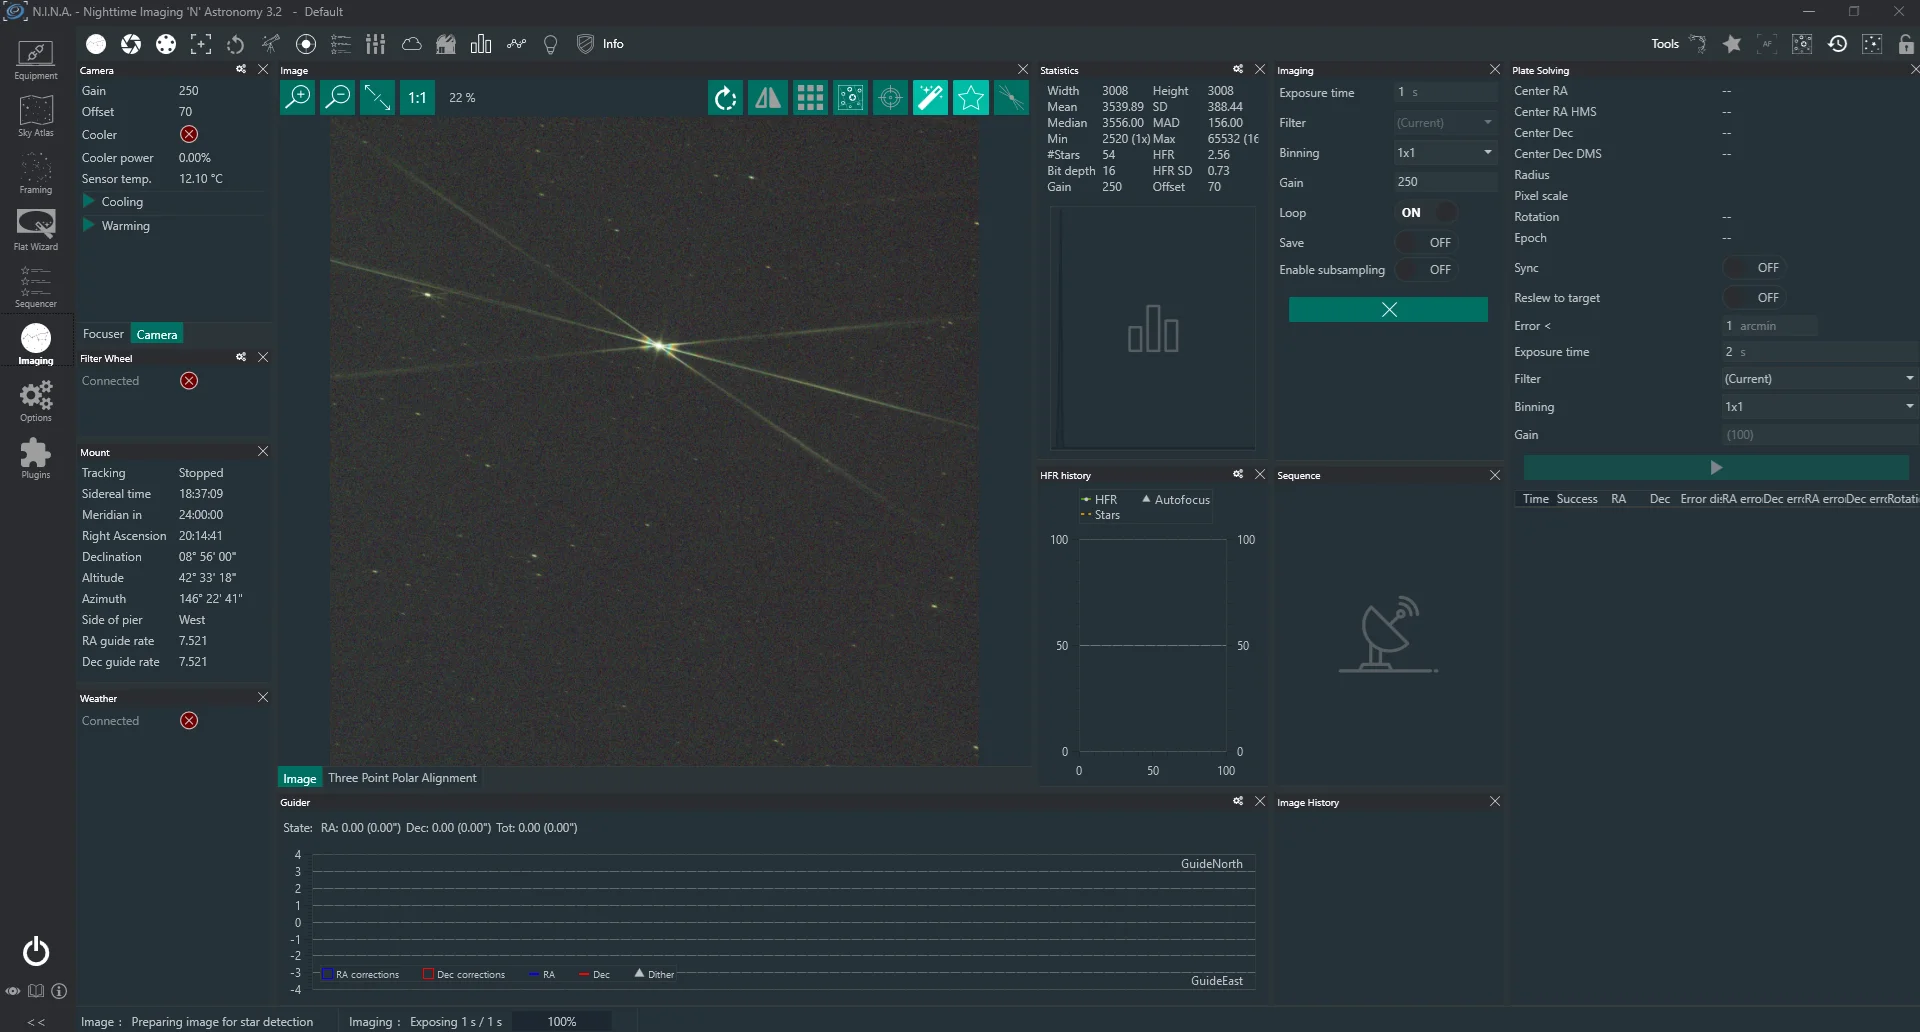Image resolution: width=1920 pixels, height=1032 pixels.
Task: Toggle grid overlay on image
Action: [810, 98]
